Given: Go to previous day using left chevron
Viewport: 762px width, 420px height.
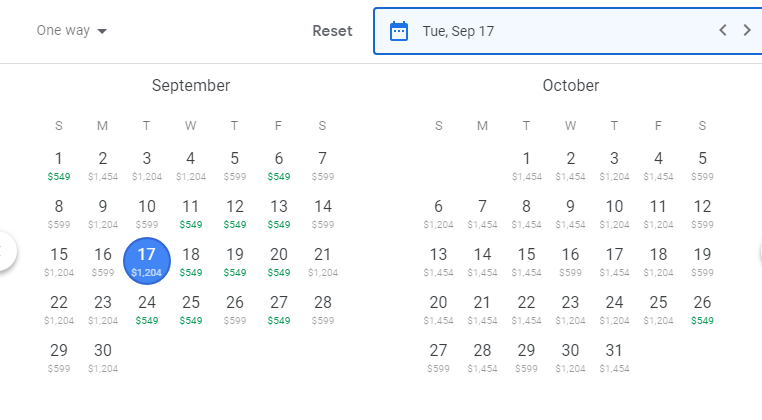Looking at the screenshot, I should click(x=723, y=31).
